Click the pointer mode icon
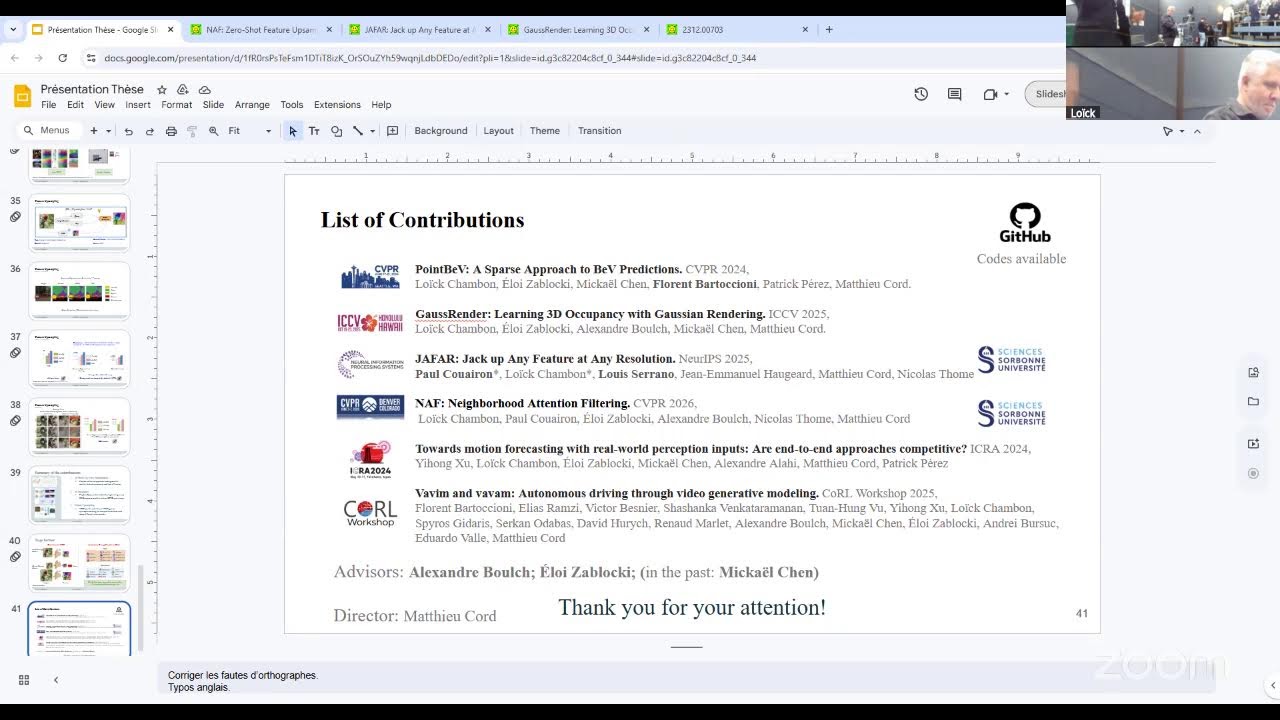This screenshot has height=720, width=1280. click(x=1167, y=131)
